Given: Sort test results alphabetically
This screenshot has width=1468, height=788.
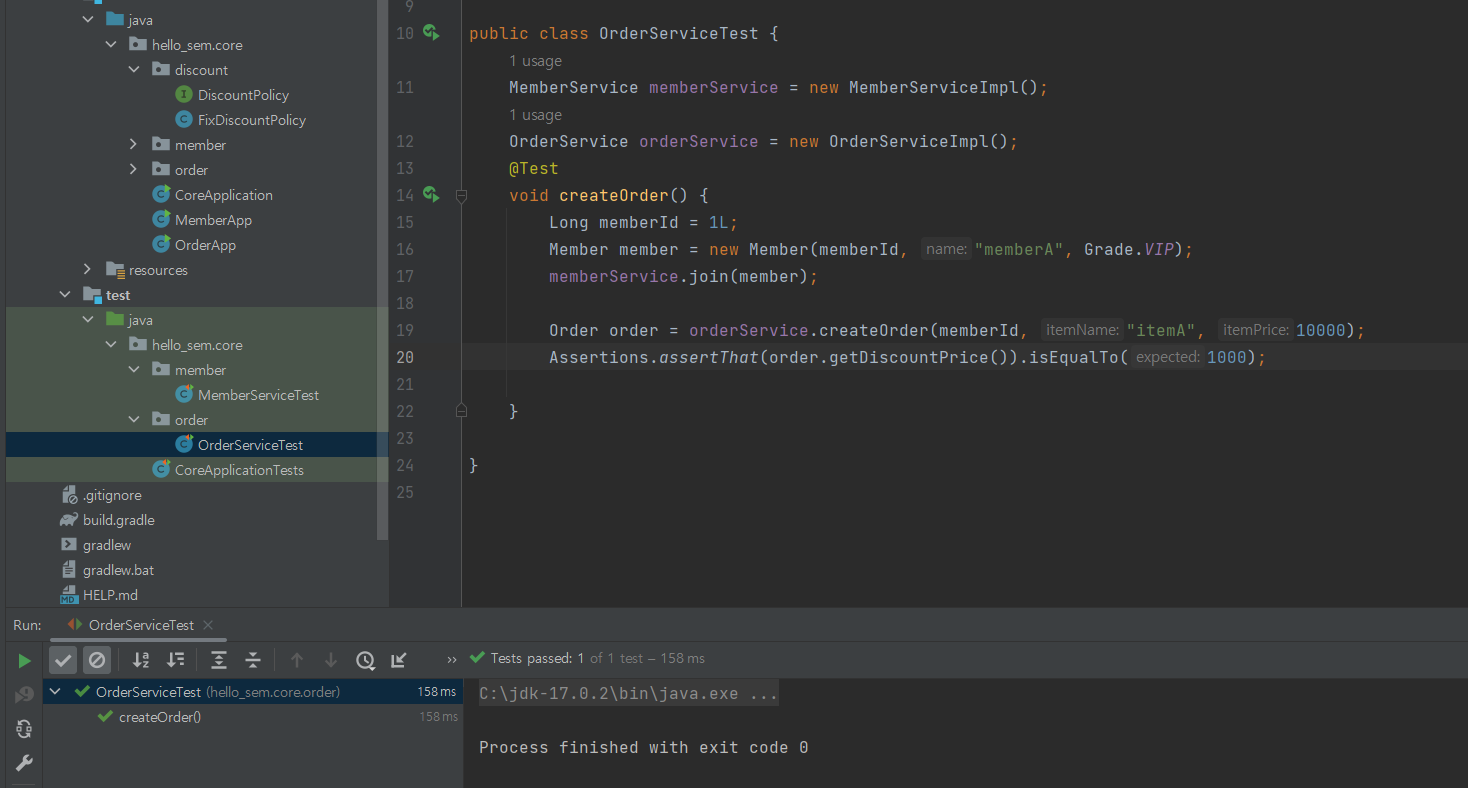Looking at the screenshot, I should [x=141, y=660].
